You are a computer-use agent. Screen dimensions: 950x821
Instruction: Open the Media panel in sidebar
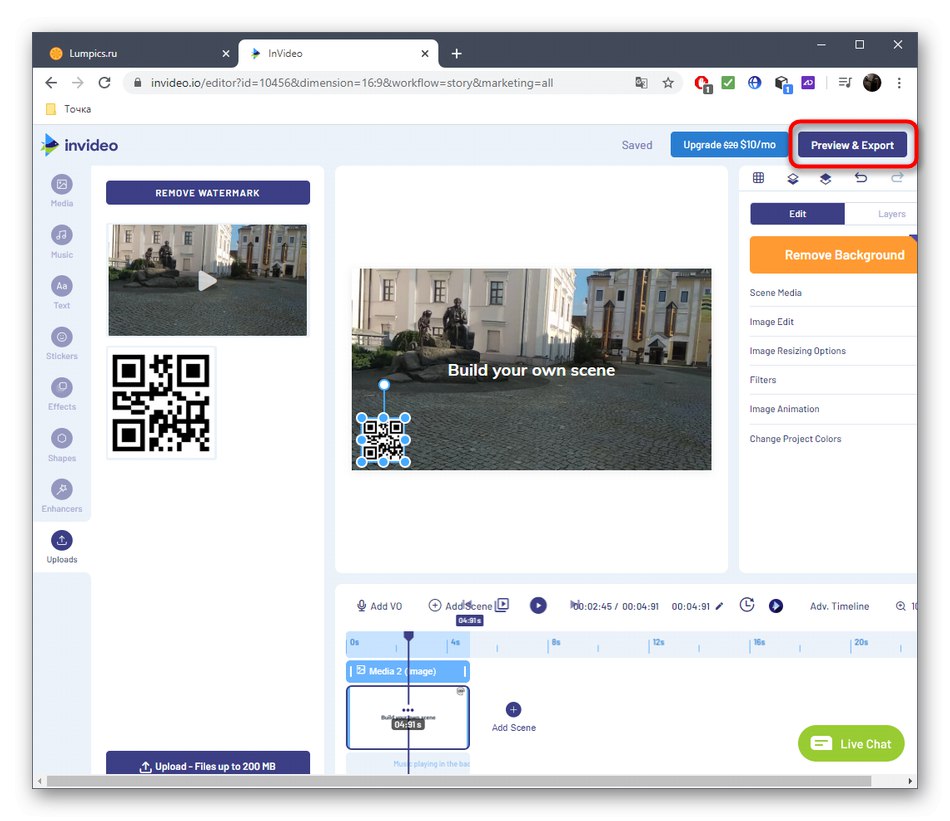[x=62, y=190]
